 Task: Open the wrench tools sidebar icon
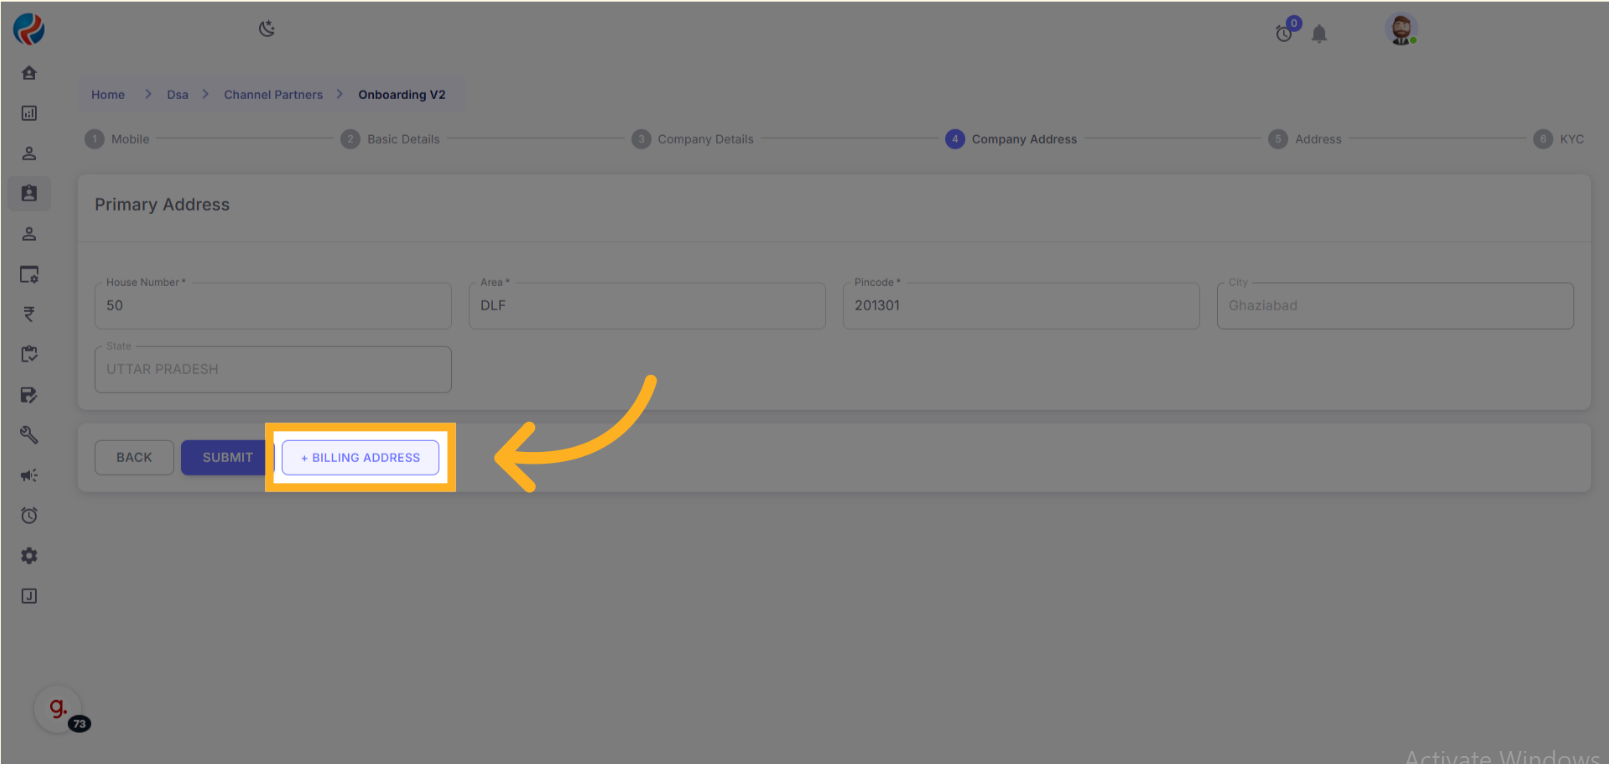click(29, 435)
